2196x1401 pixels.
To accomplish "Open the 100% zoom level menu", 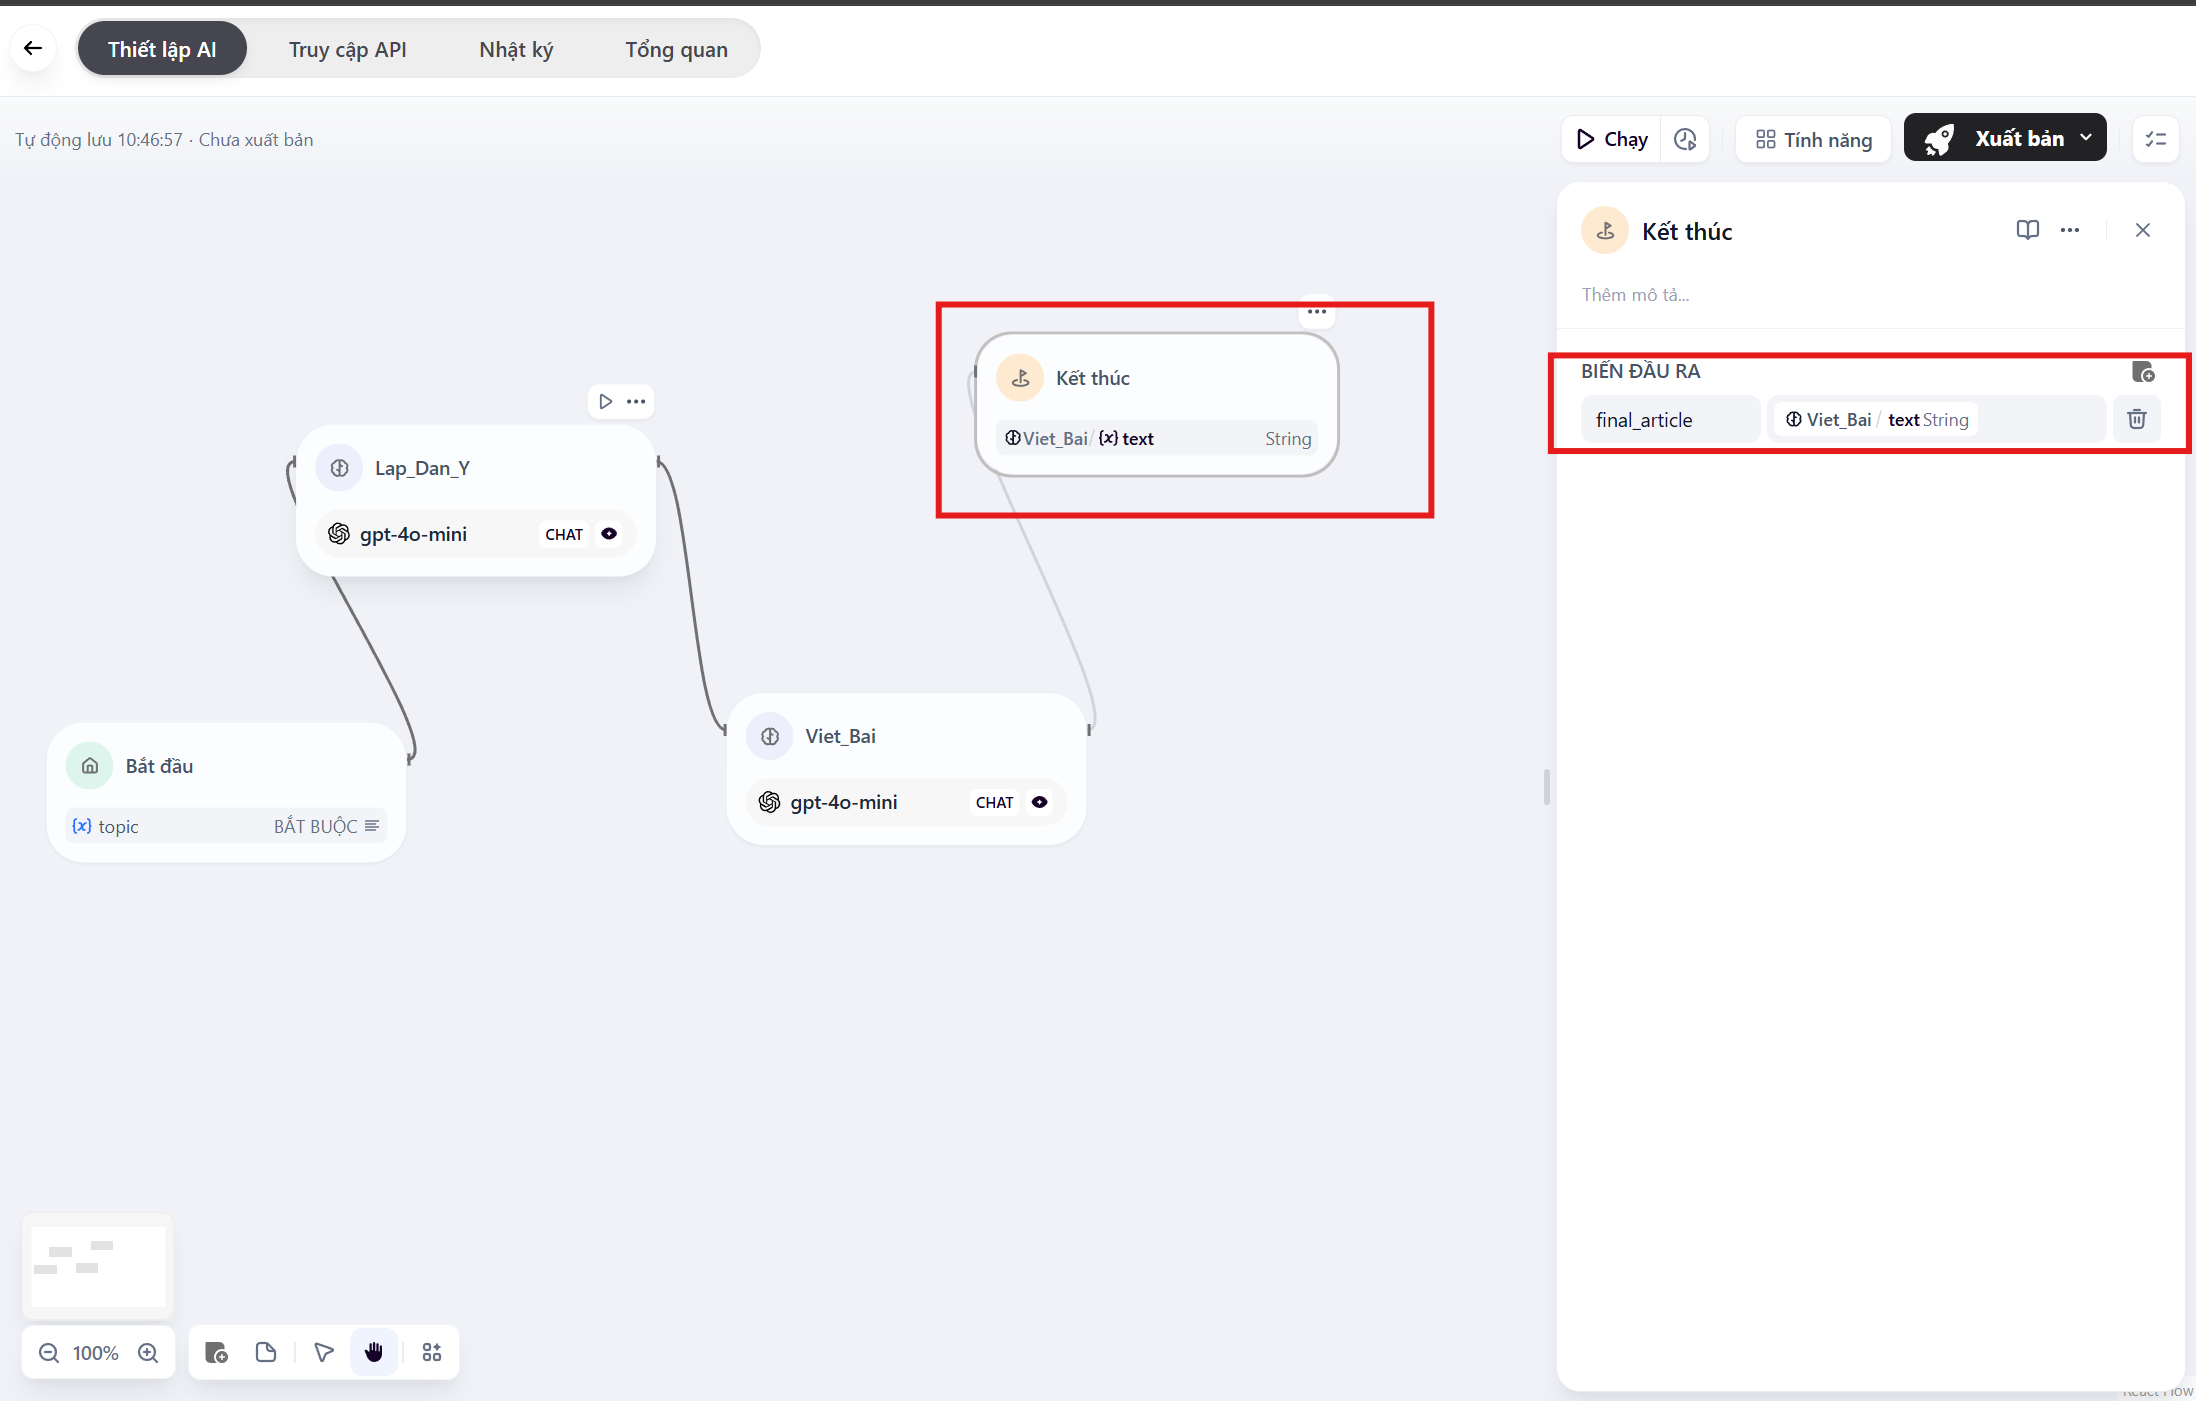I will [96, 1353].
